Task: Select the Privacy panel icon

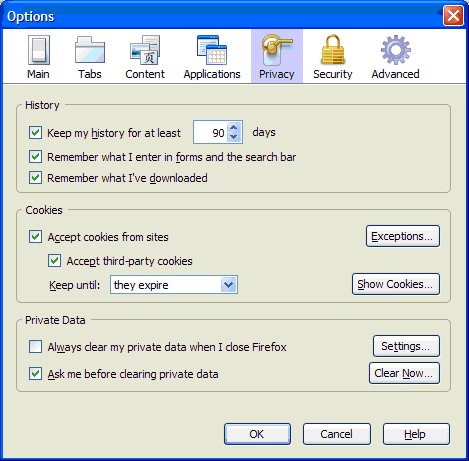Action: pyautogui.click(x=277, y=50)
